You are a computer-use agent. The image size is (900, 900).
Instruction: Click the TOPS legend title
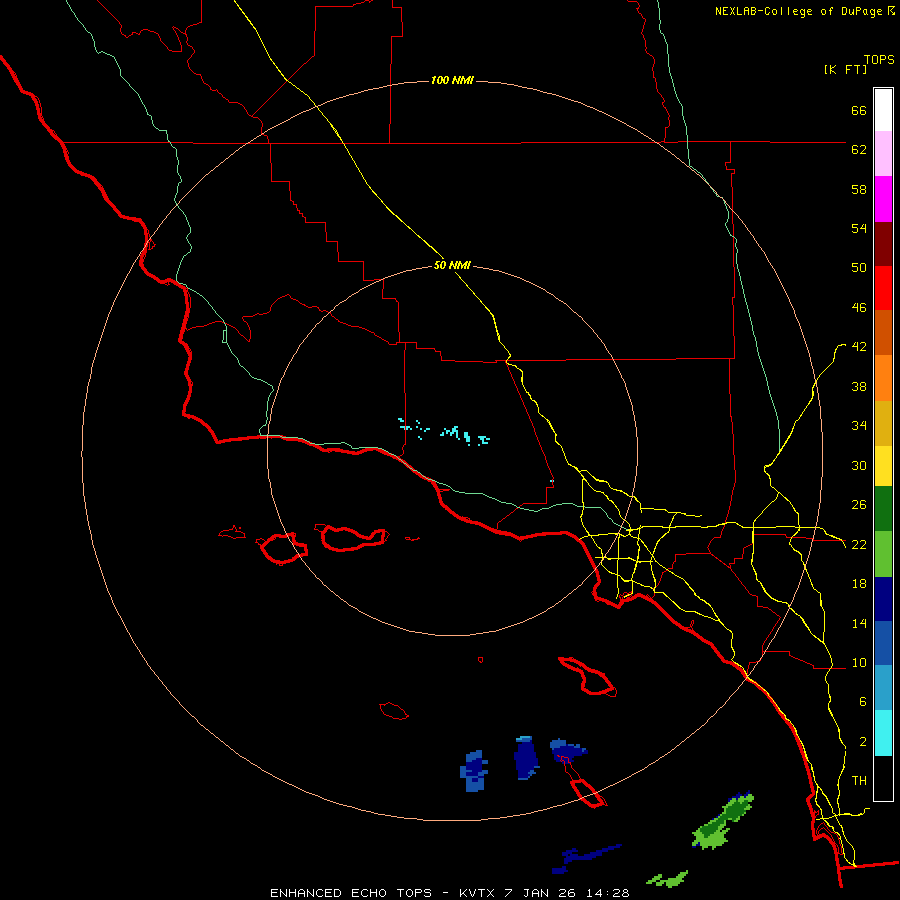pyautogui.click(x=879, y=59)
